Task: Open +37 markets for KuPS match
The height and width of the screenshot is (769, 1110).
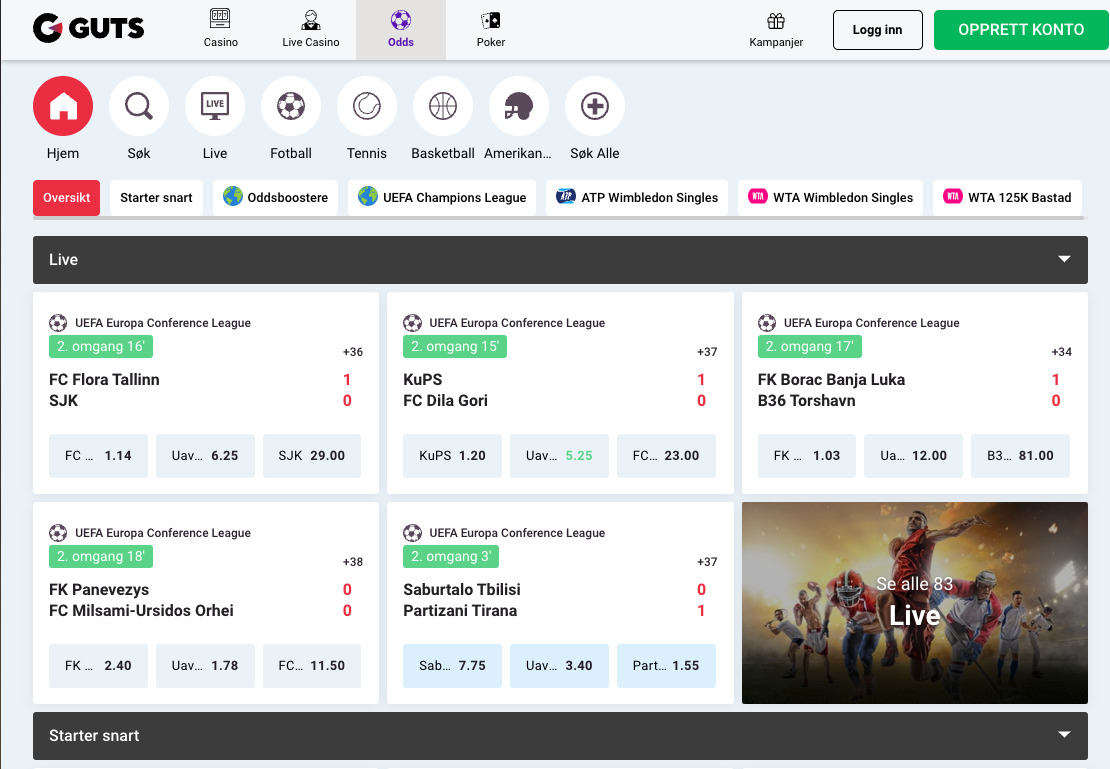Action: (707, 352)
